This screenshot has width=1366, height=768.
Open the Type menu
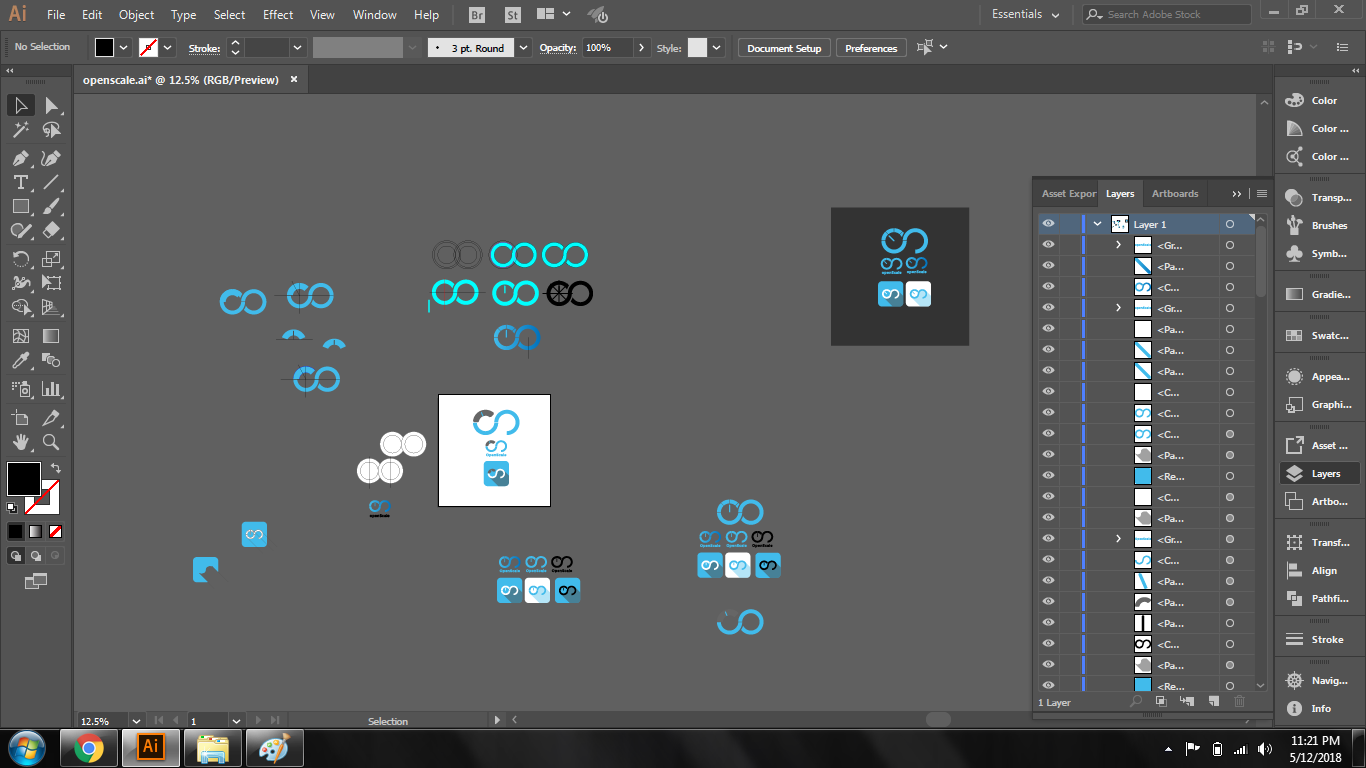tap(183, 15)
